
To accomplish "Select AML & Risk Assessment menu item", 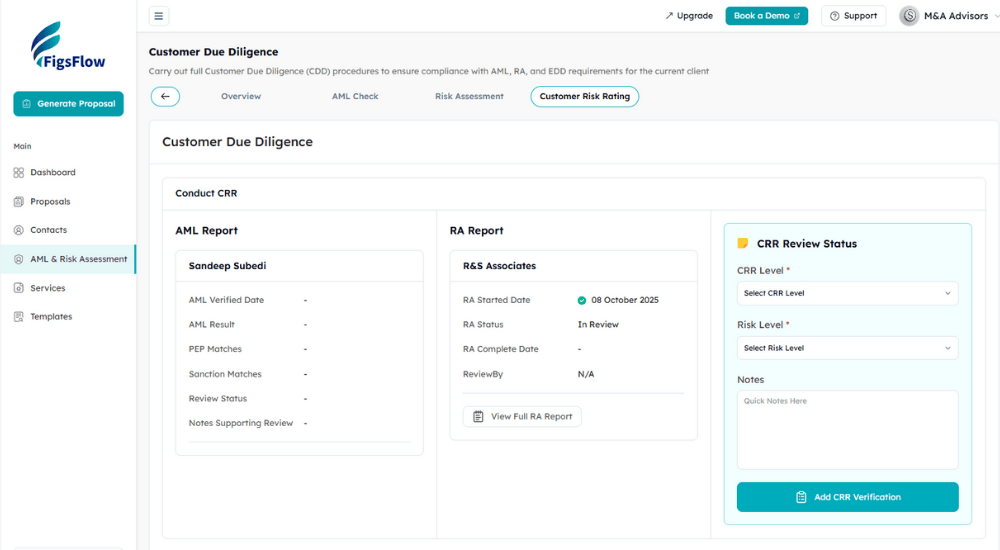I will point(68,259).
